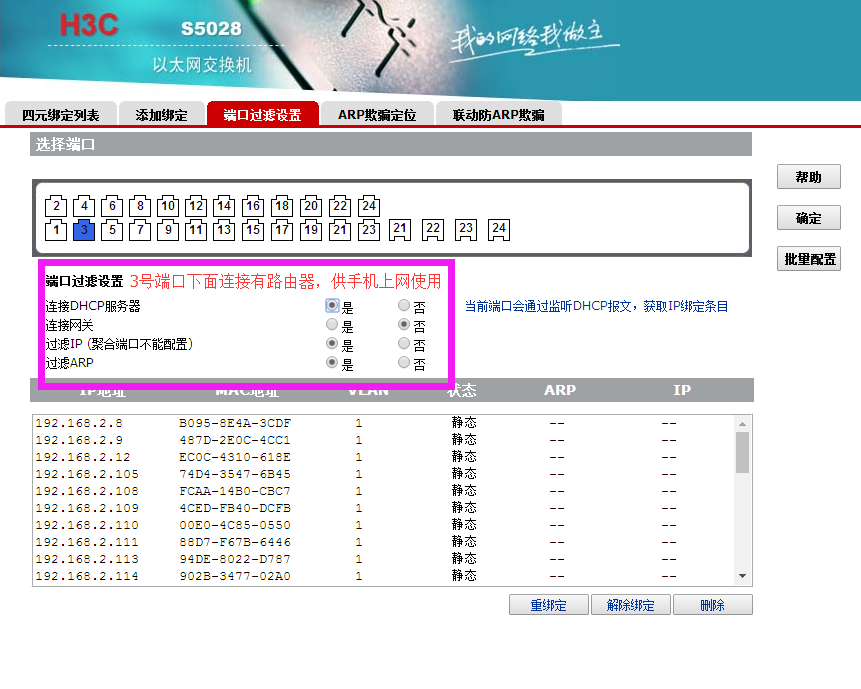Image resolution: width=861 pixels, height=689 pixels.
Task: Click the 解除绑定 button
Action: point(630,605)
